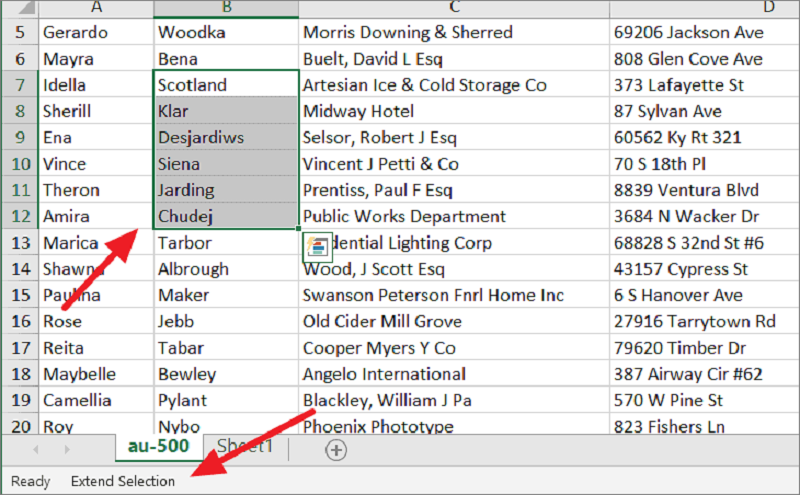Screen dimensions: 800x495
Task: Click the row 7 header
Action: pyautogui.click(x=20, y=85)
